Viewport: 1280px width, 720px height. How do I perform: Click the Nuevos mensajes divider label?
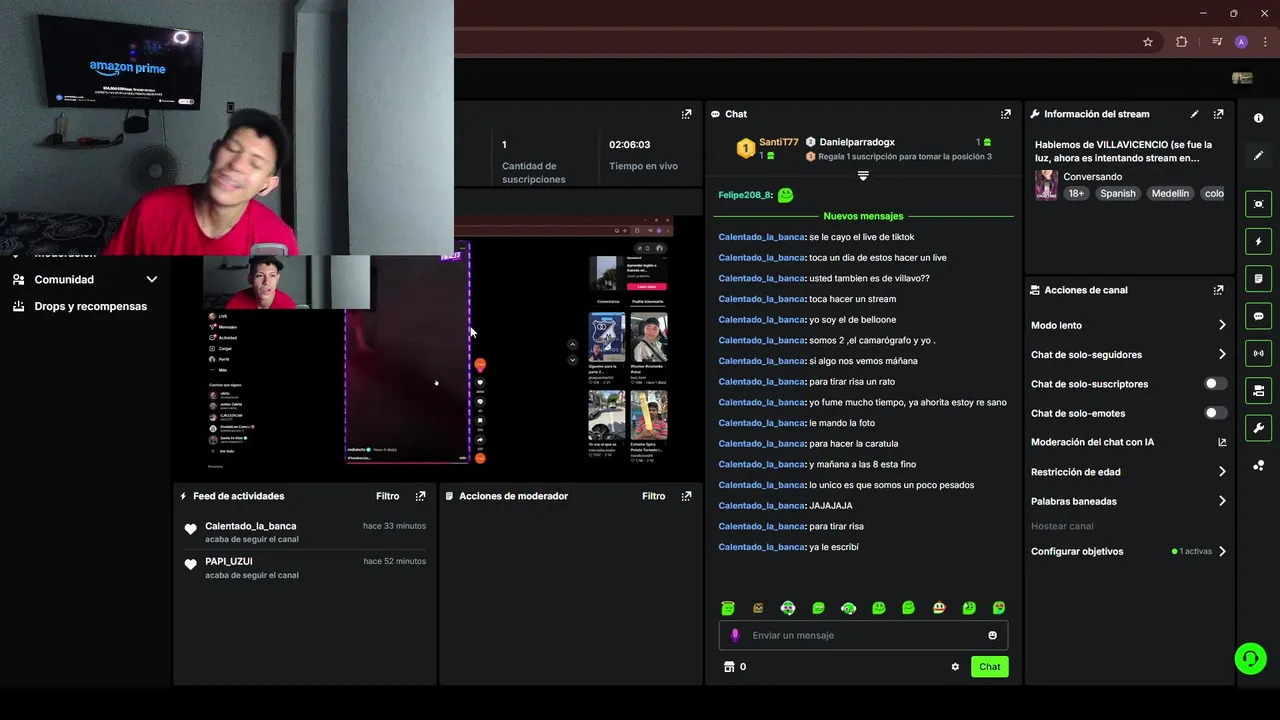tap(863, 216)
